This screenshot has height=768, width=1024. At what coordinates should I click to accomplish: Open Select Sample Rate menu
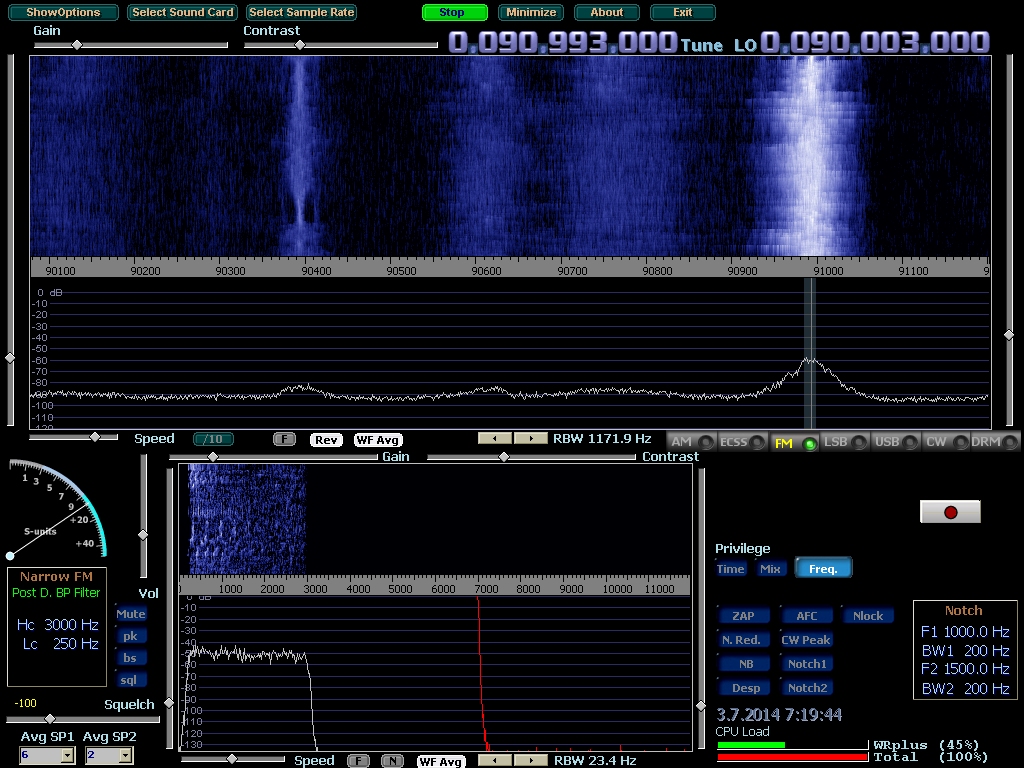point(302,12)
